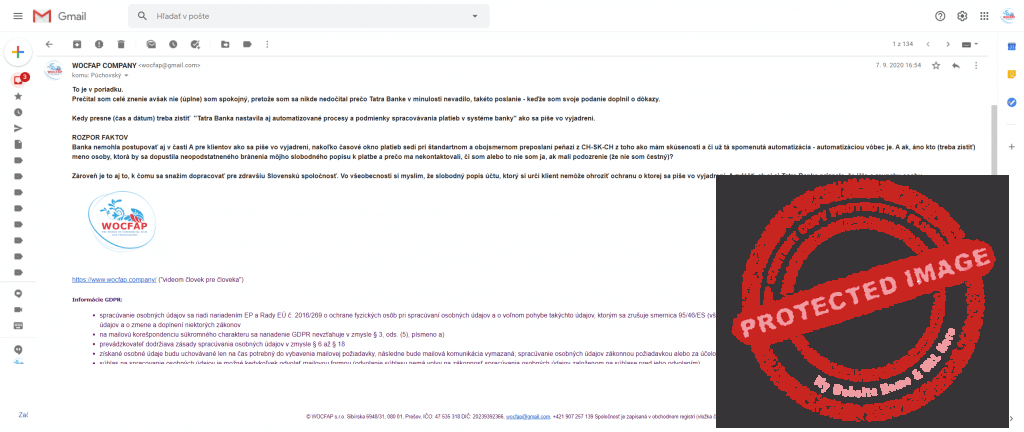Open Sent mail in sidebar
1024x432 pixels.
tap(18, 128)
